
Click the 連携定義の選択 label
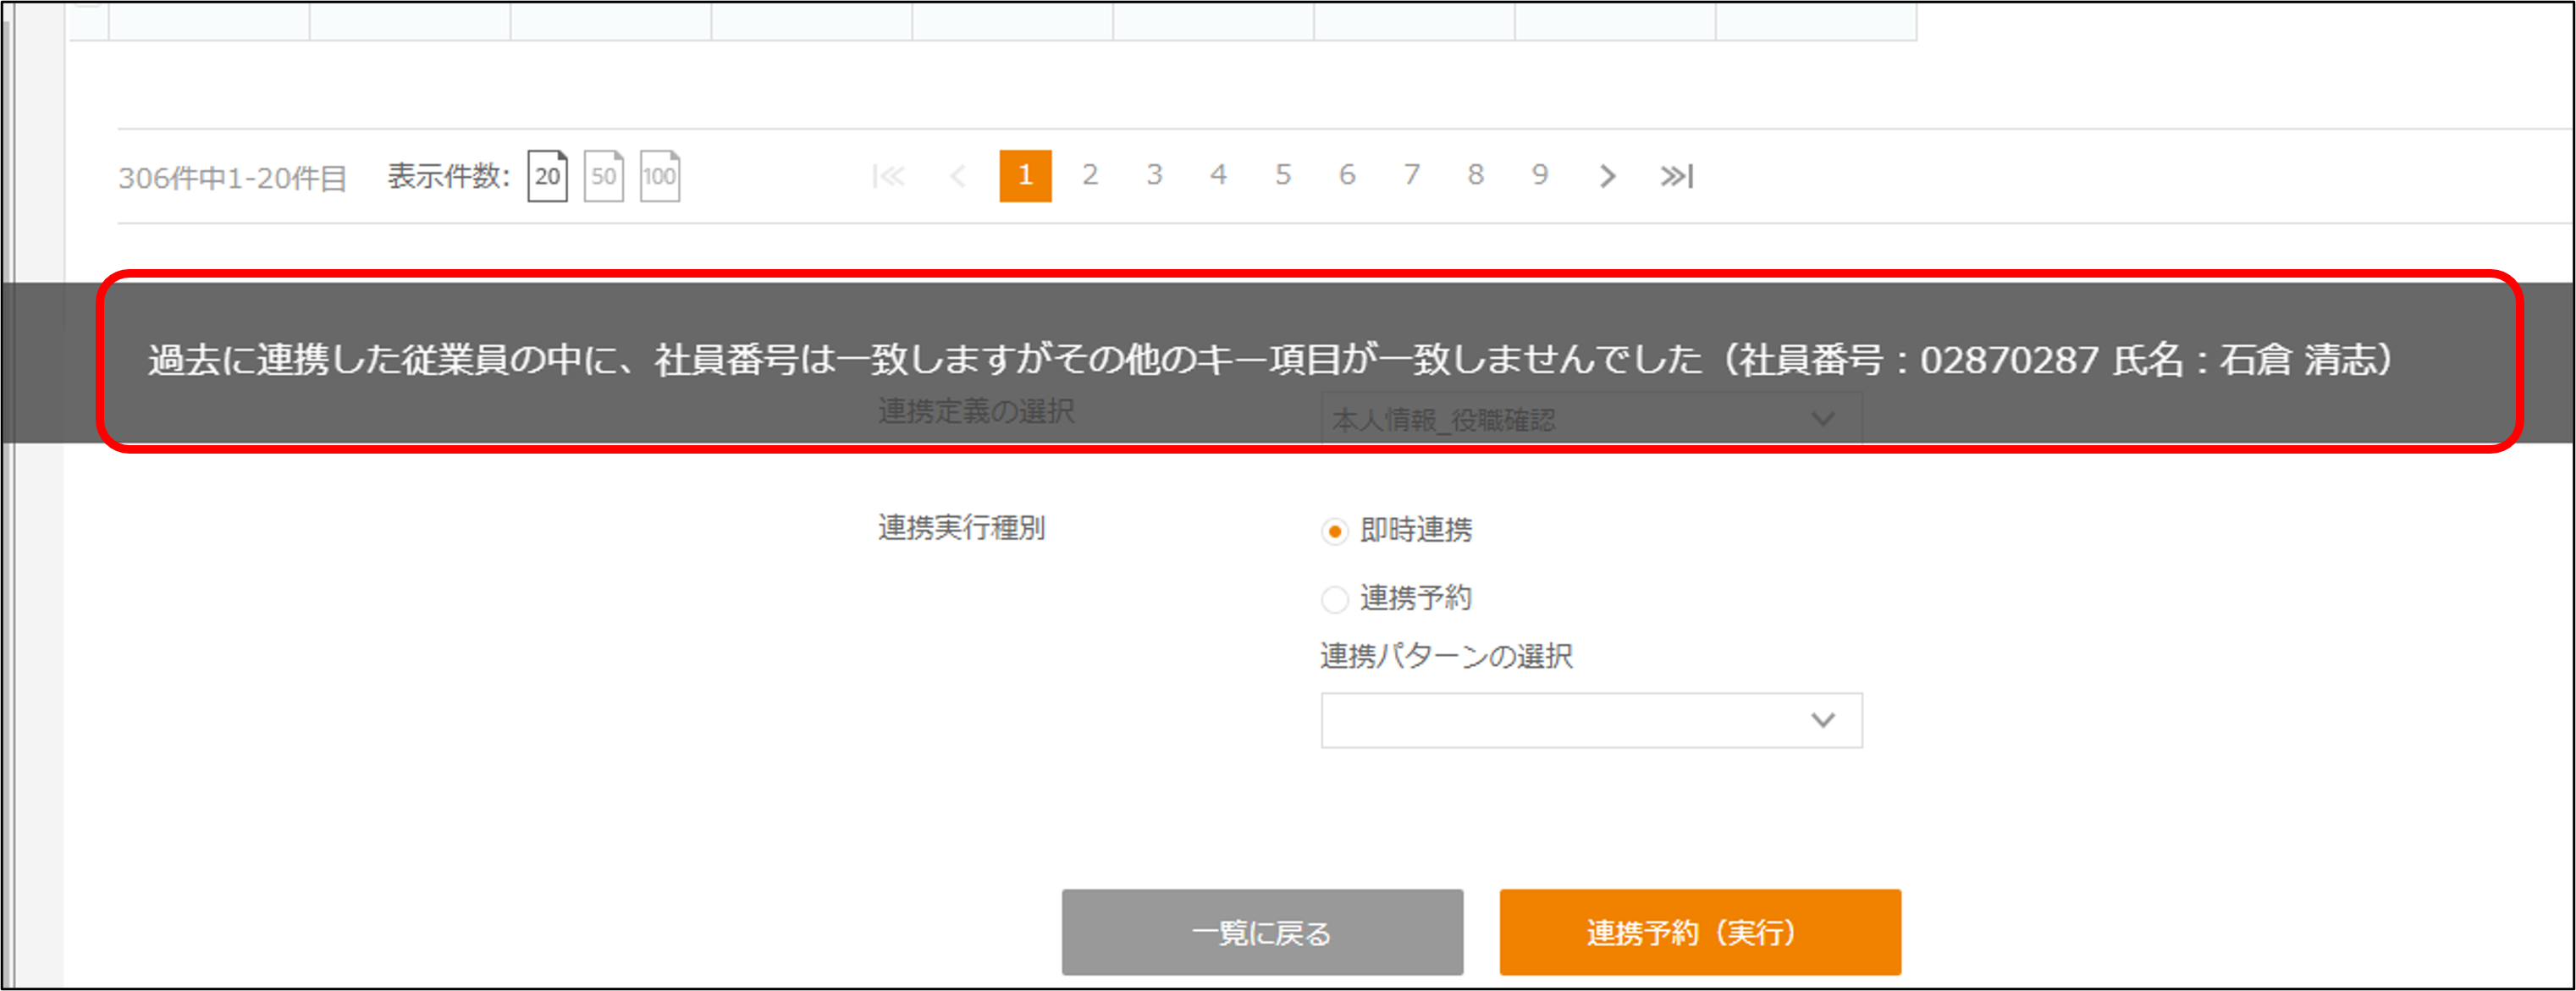[976, 411]
